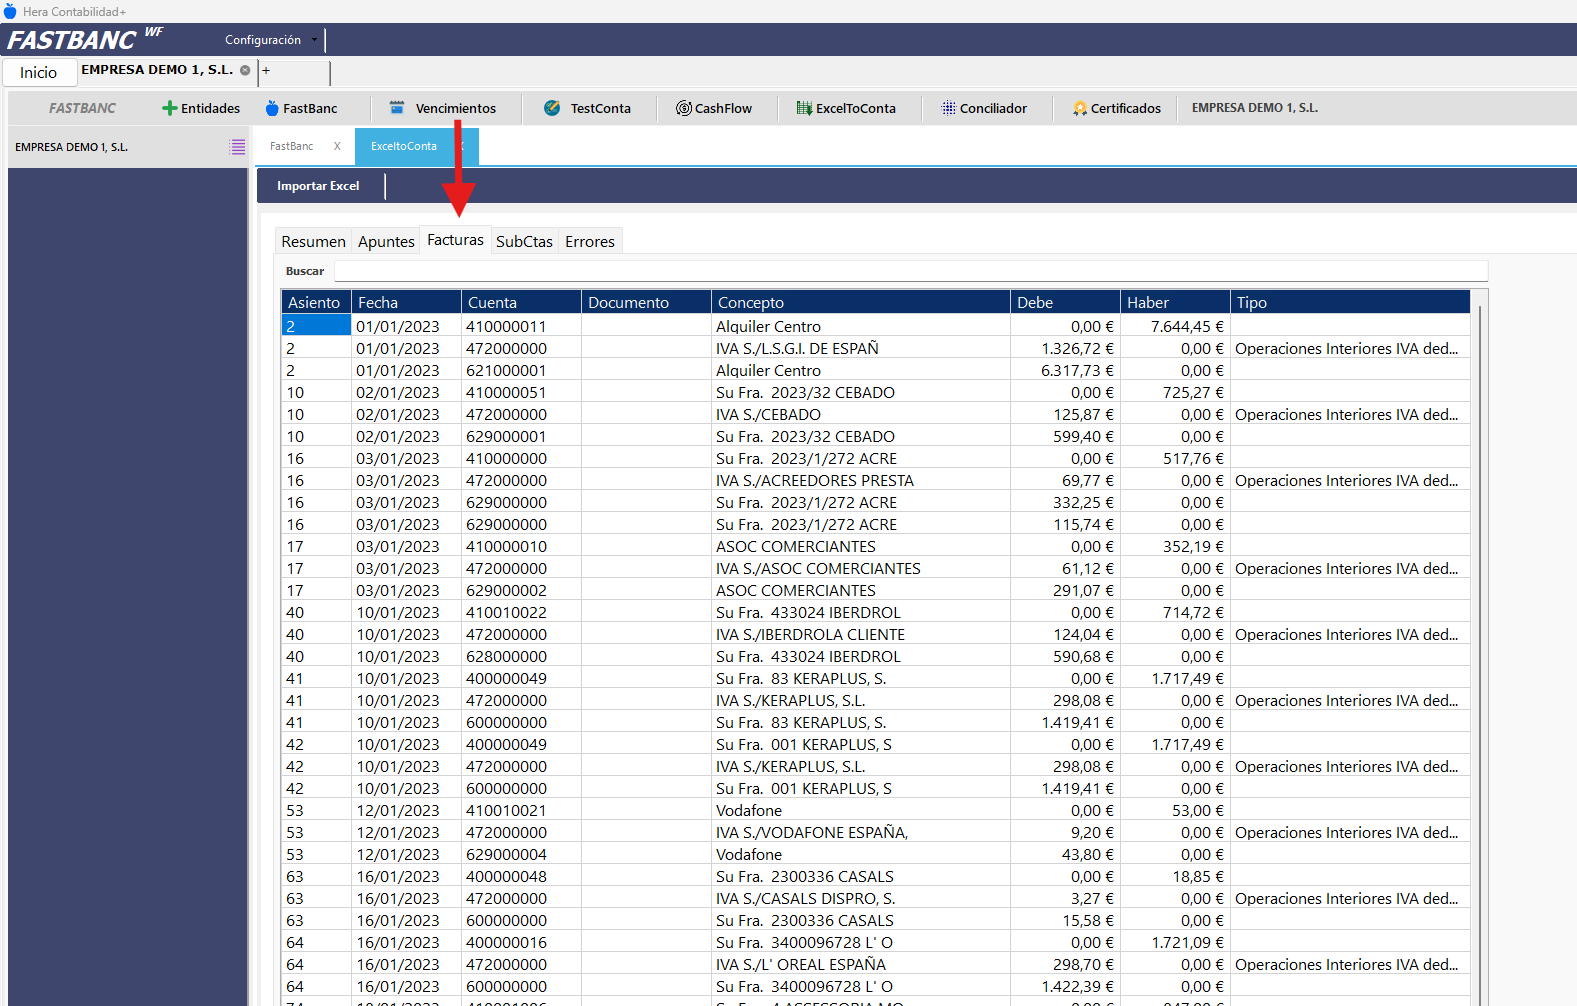Screen dimensions: 1577x1006
Task: Open the Errores tab
Action: point(589,242)
